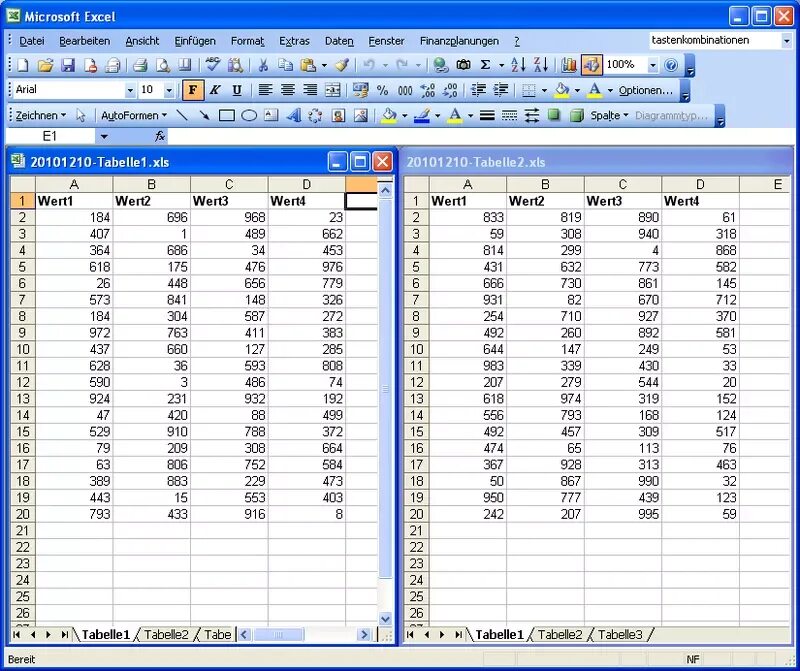Expand the Name Box dropdown next to E1
The image size is (800, 671).
[x=104, y=136]
